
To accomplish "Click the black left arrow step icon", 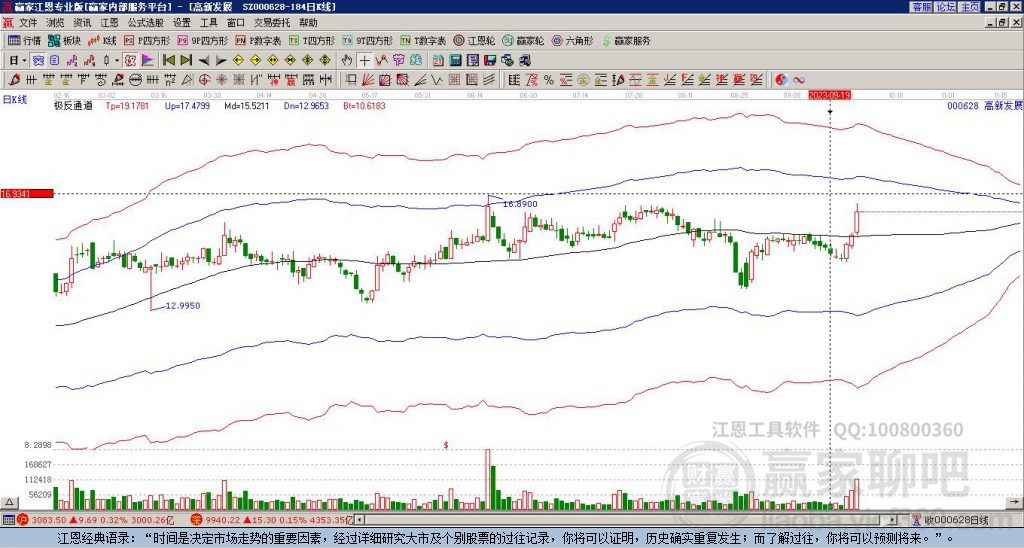I will coord(204,61).
